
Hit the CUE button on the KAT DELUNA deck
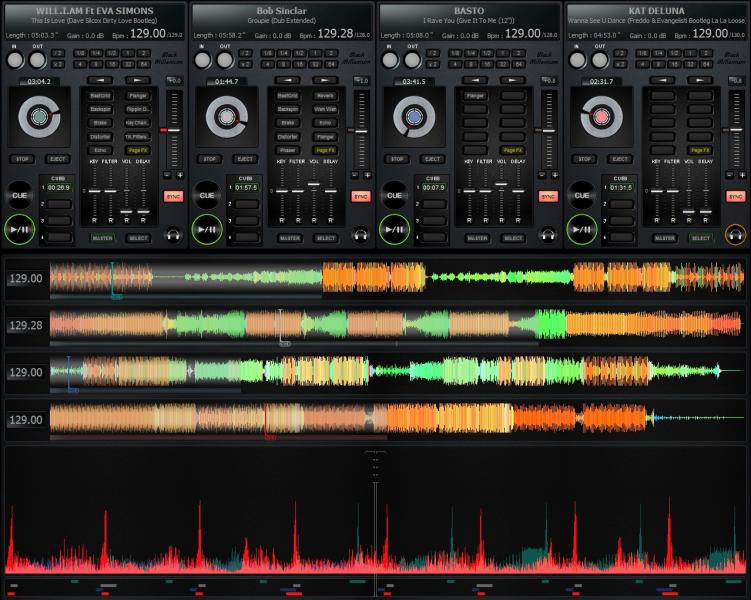click(582, 195)
